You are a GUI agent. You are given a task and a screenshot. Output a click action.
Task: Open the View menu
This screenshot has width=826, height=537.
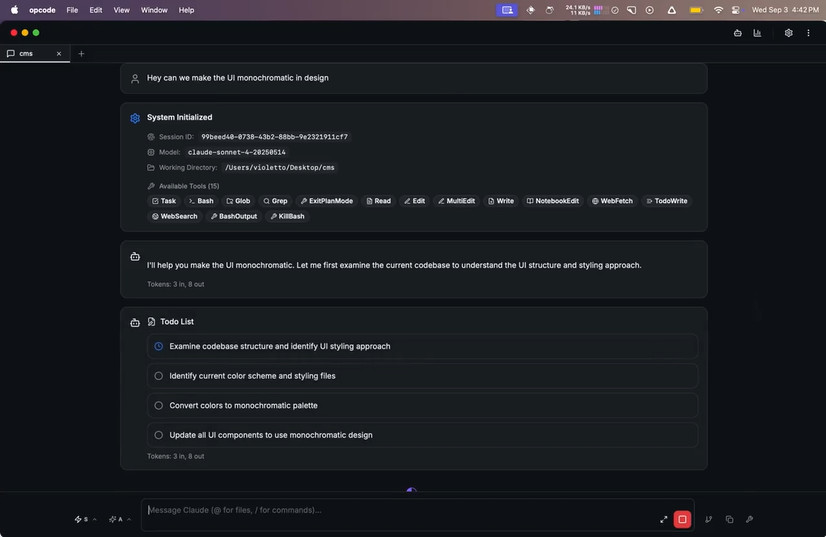coord(121,10)
